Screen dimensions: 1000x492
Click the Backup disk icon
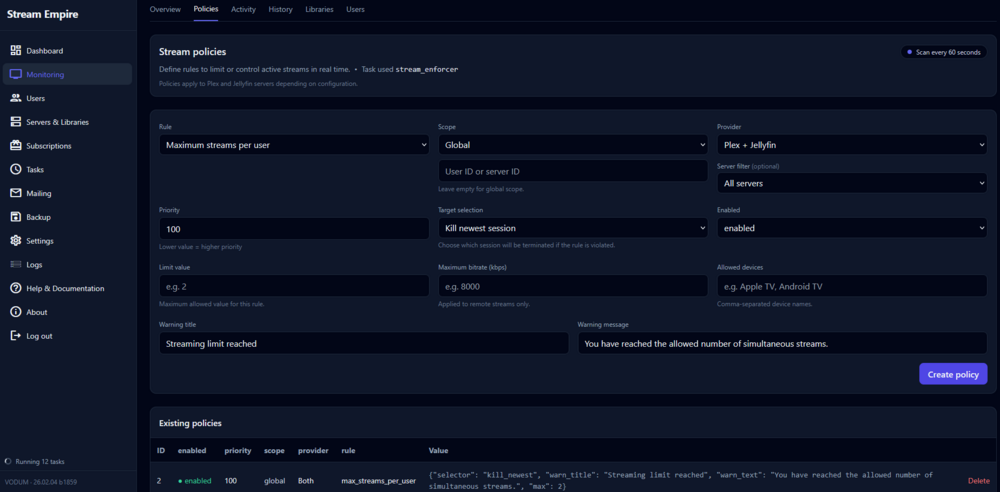click(16, 217)
